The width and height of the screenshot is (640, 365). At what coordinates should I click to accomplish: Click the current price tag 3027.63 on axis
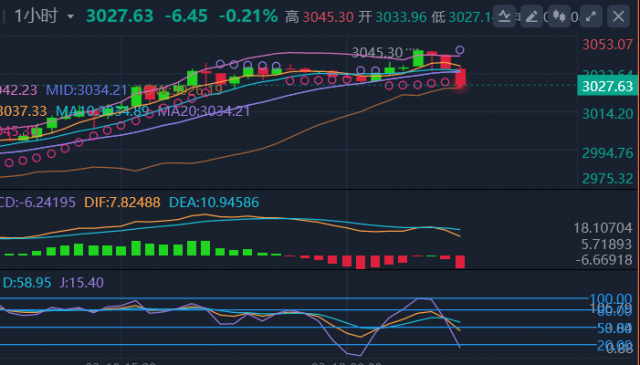[607, 86]
